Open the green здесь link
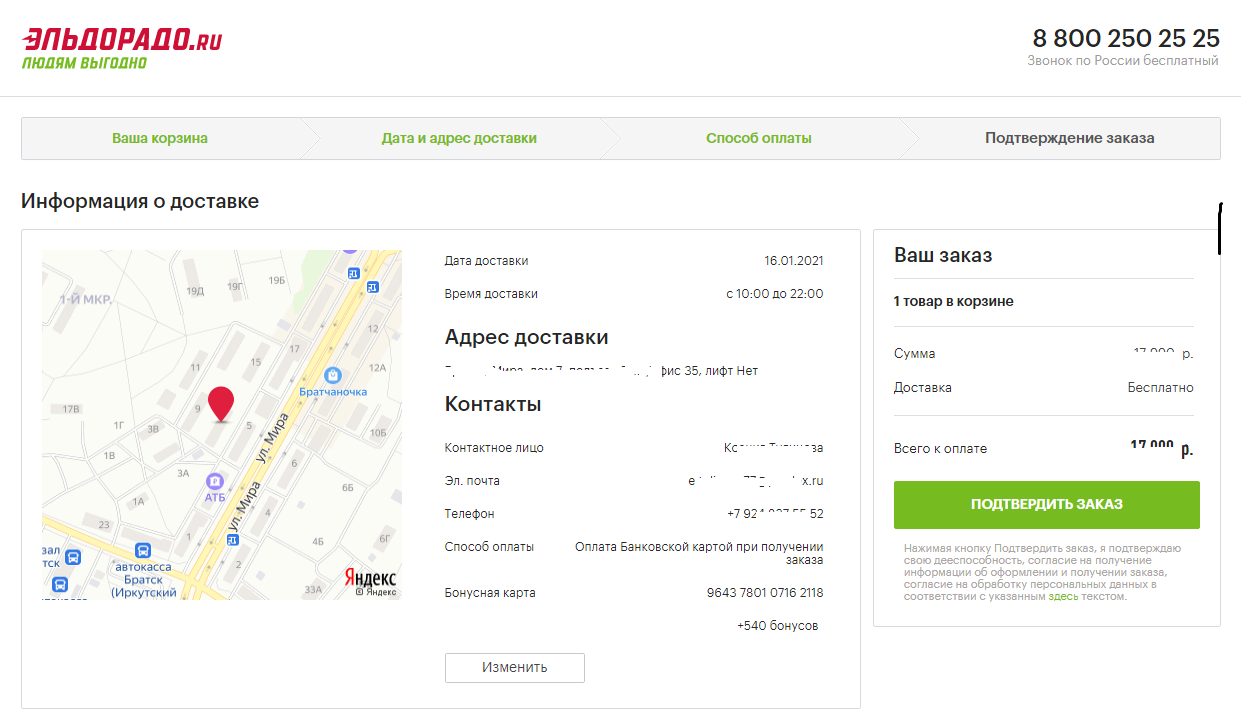 point(1063,597)
